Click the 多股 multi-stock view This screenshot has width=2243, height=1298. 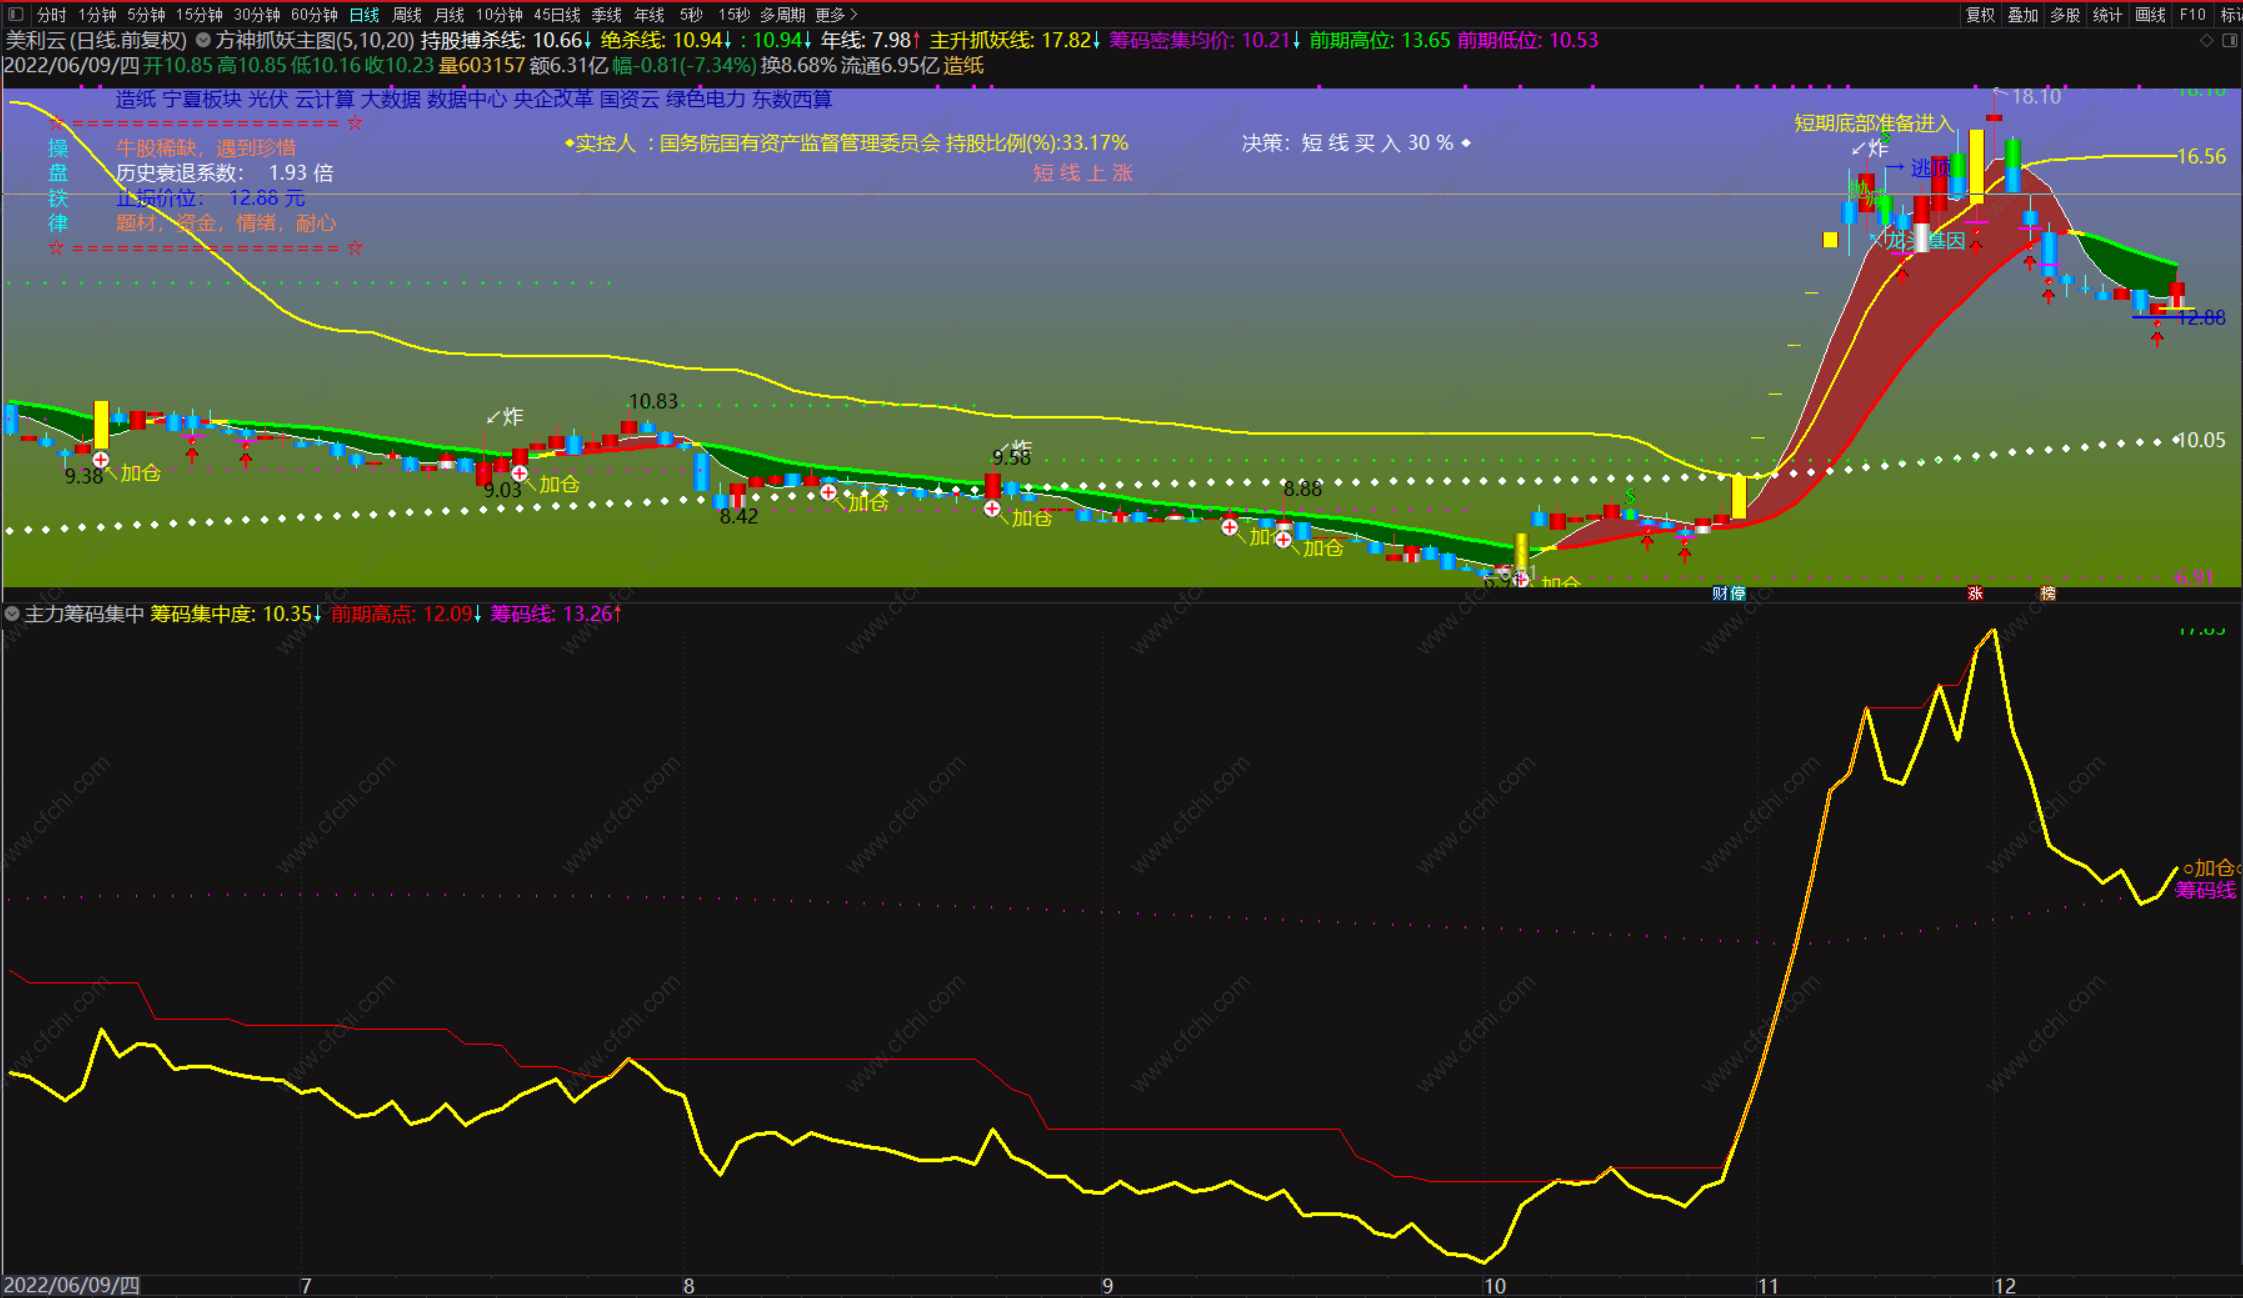pyautogui.click(x=2064, y=14)
